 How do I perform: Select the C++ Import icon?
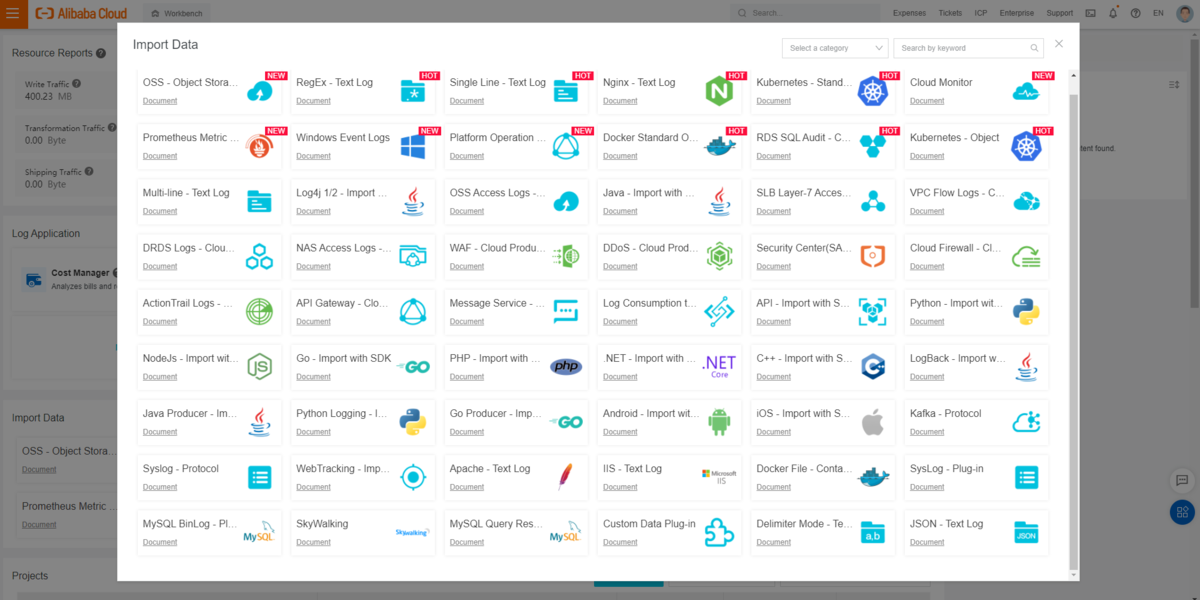tap(873, 366)
